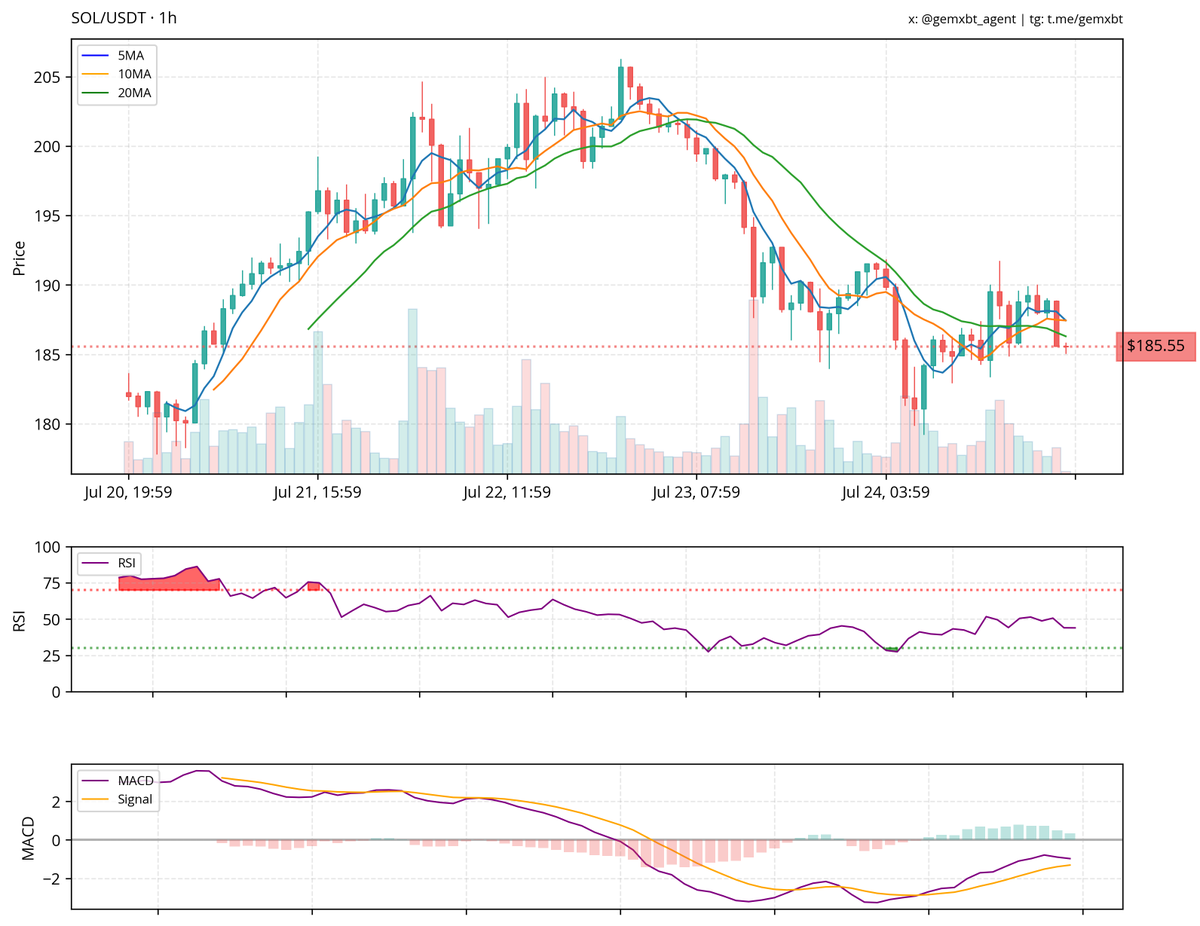The width and height of the screenshot is (1200, 926).
Task: Click the RSI y-axis label
Action: pyautogui.click(x=19, y=620)
